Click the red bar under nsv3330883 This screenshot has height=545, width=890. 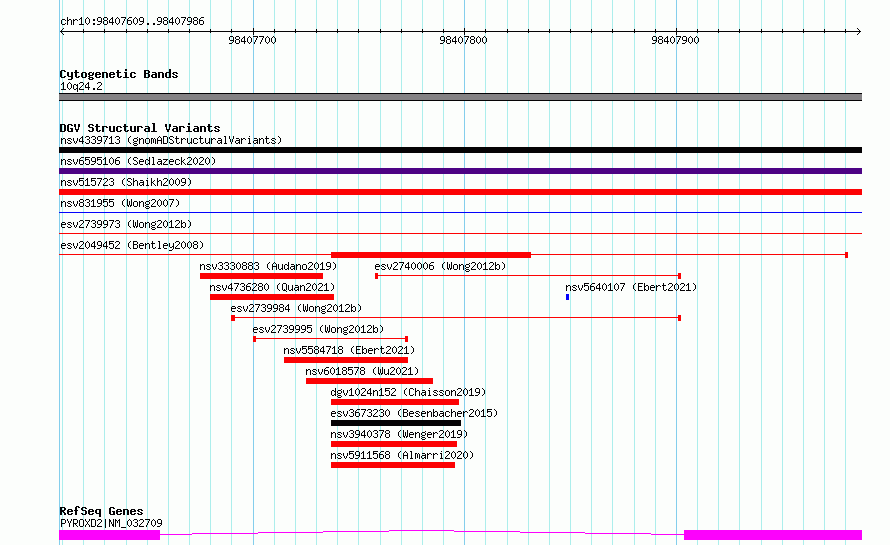click(x=261, y=276)
